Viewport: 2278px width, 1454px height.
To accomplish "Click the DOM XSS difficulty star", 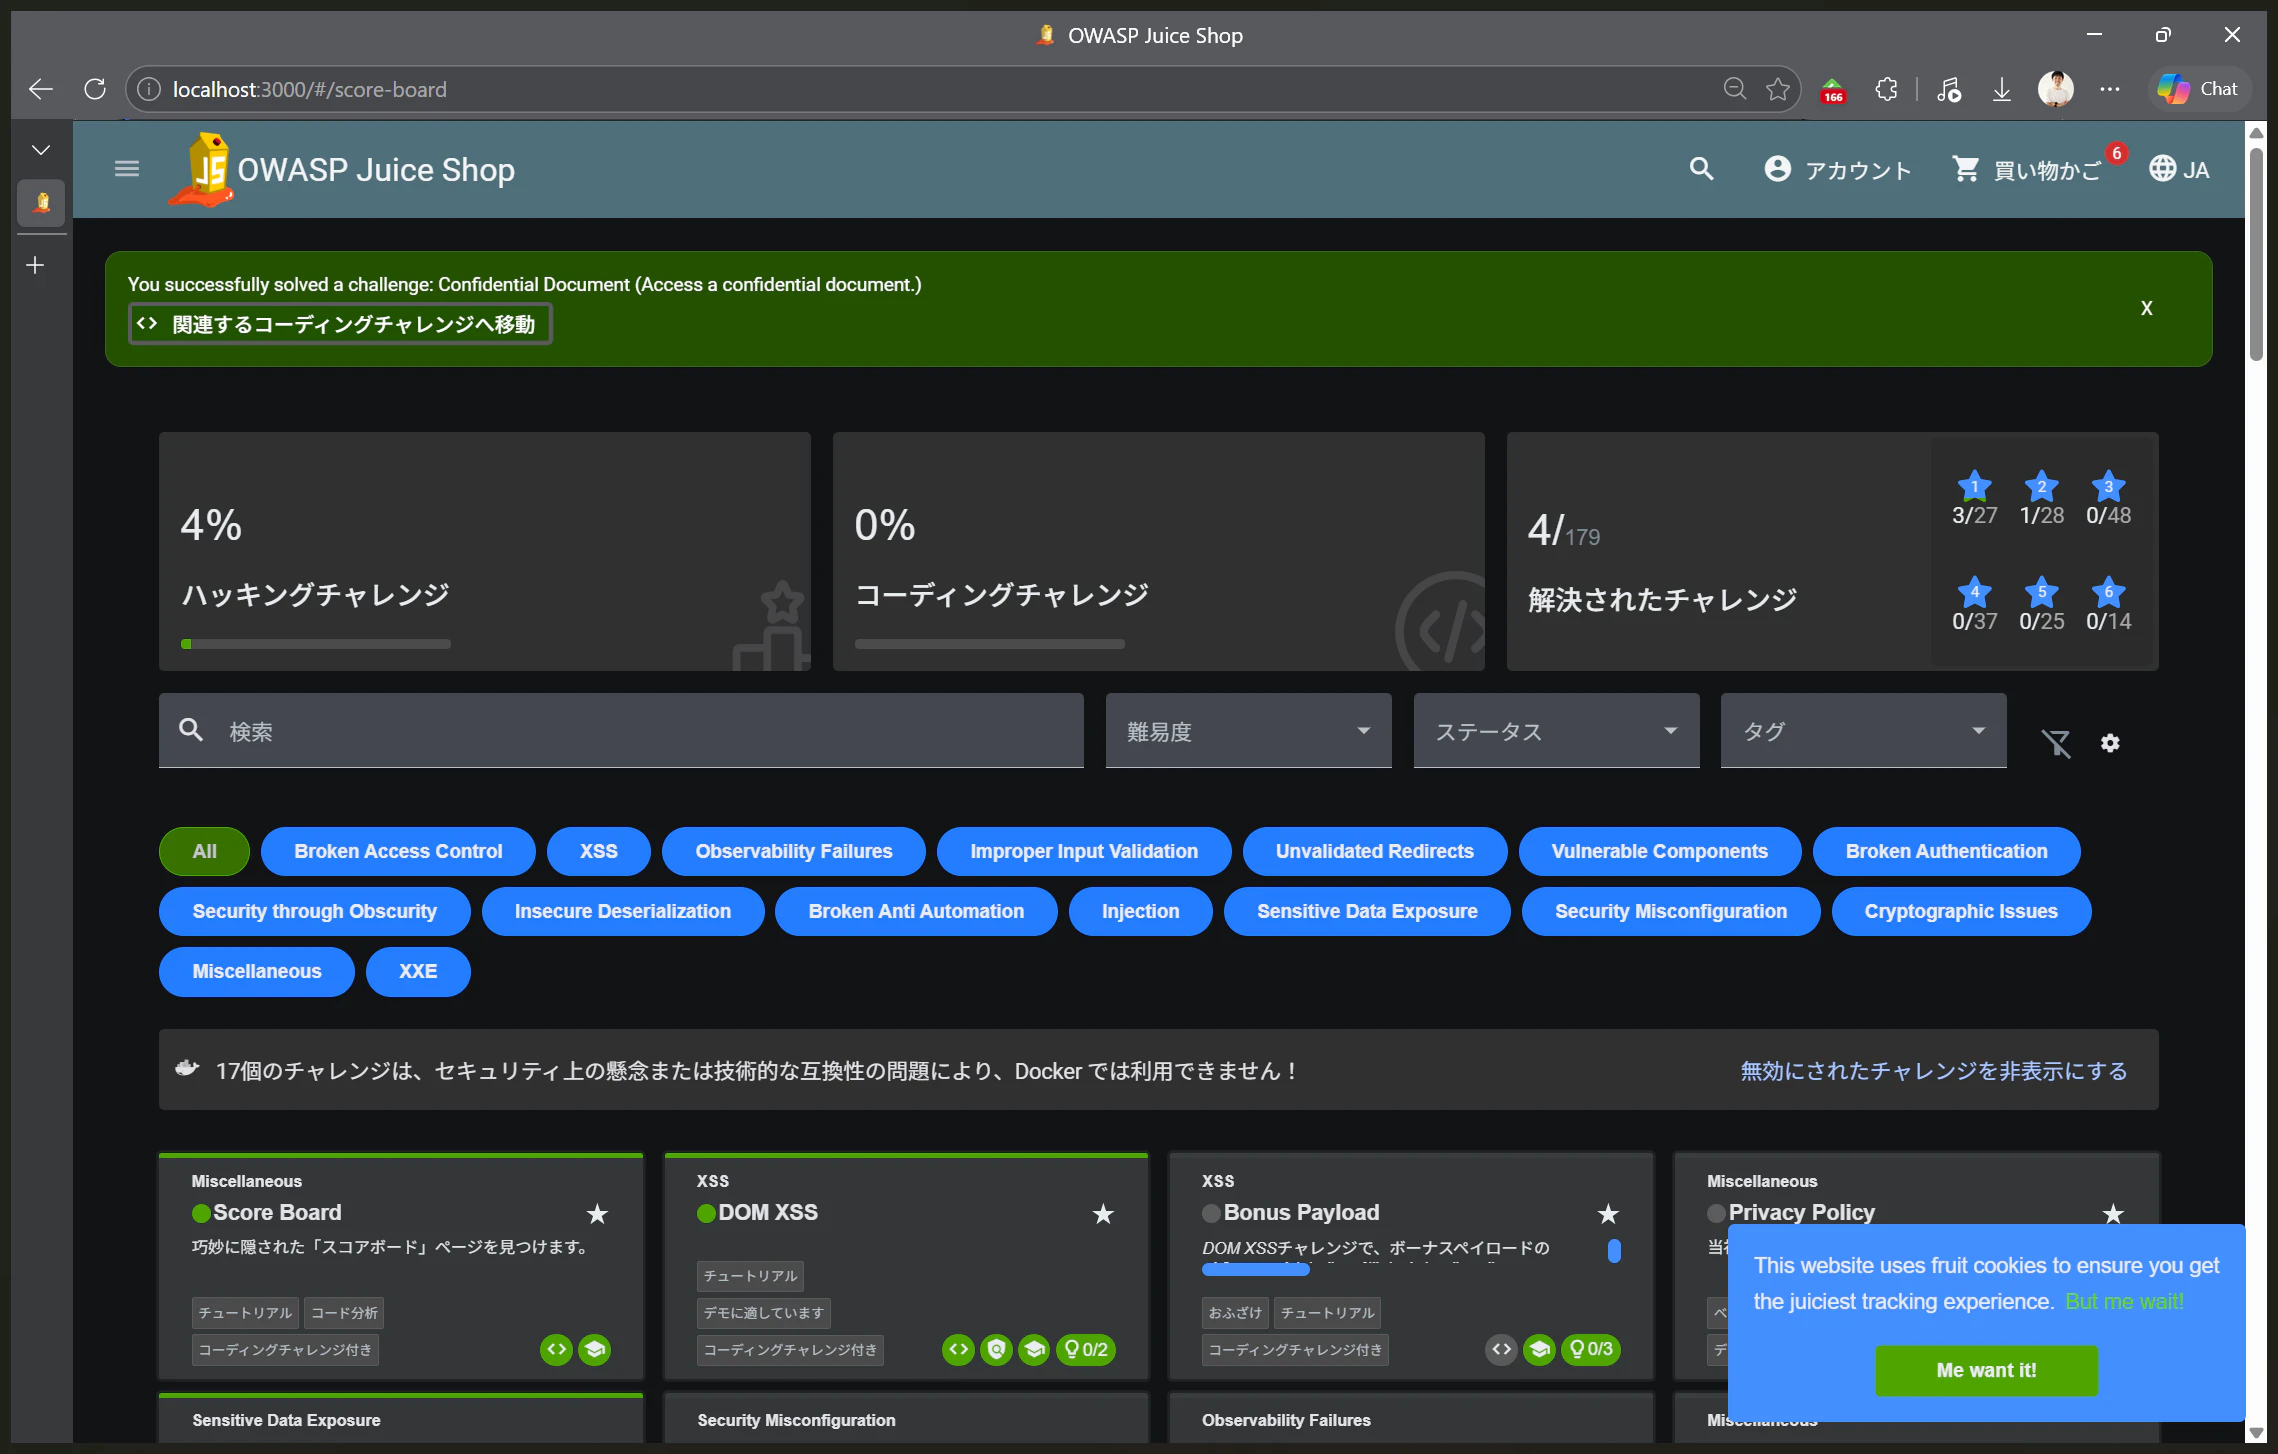I will [x=1103, y=1213].
